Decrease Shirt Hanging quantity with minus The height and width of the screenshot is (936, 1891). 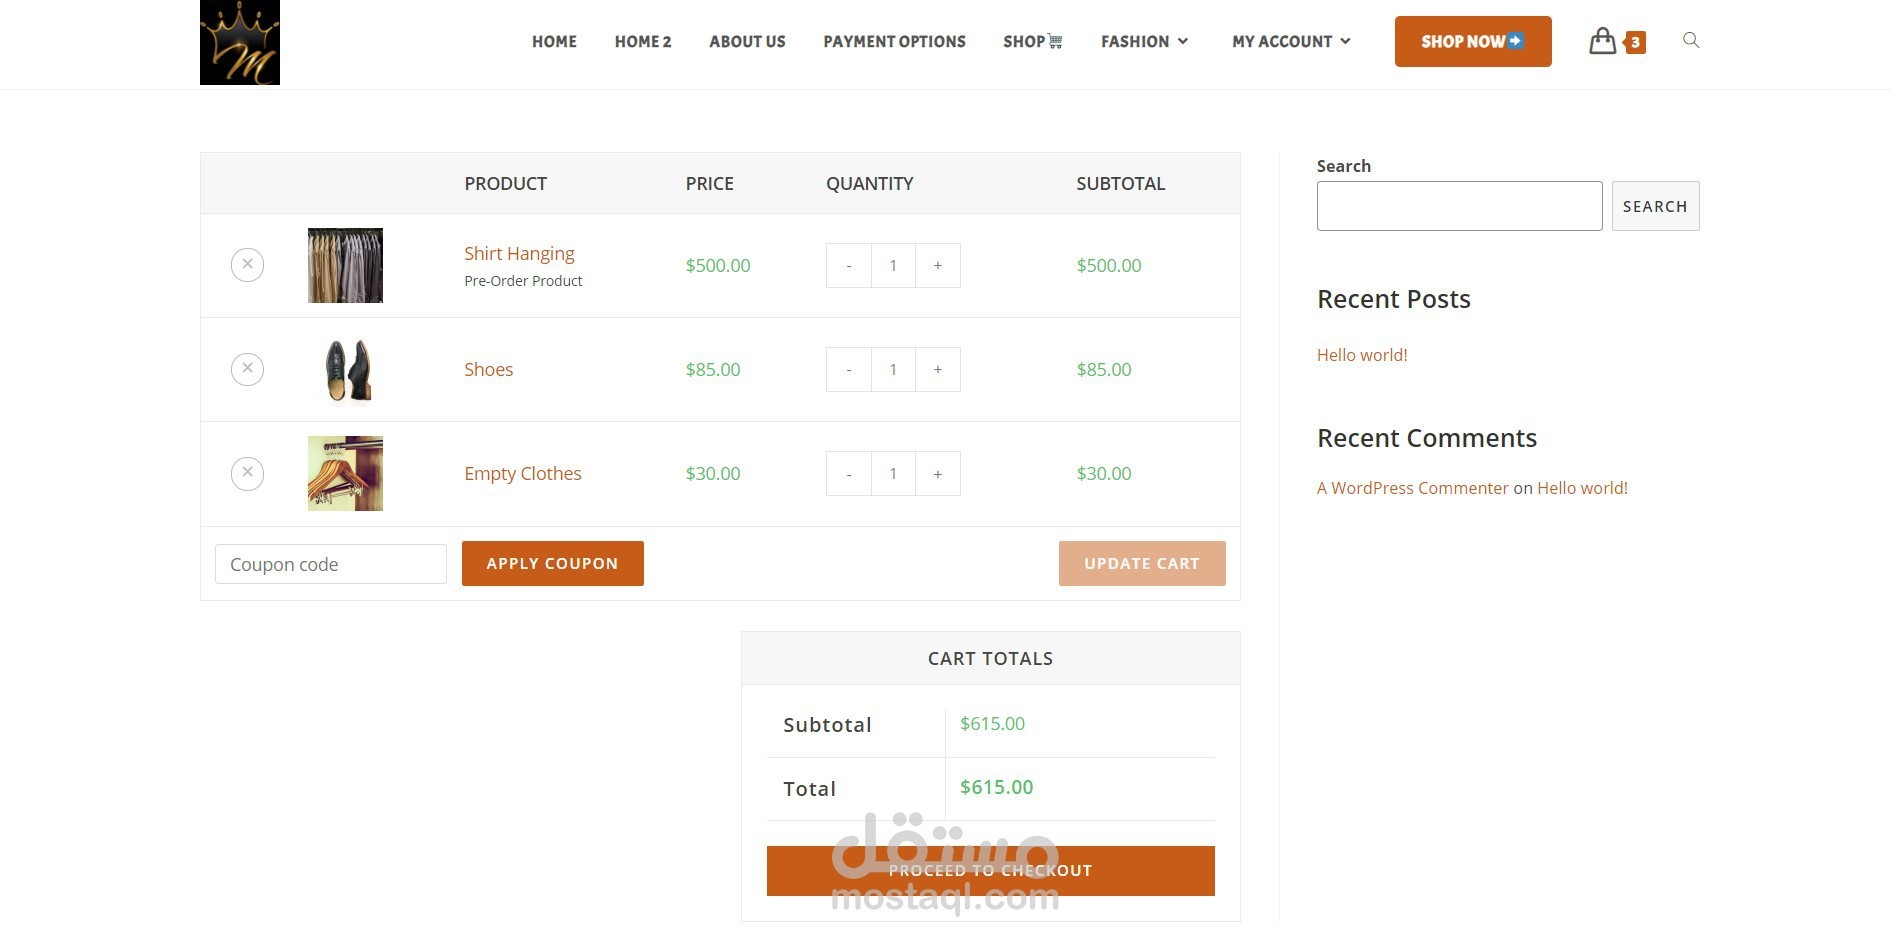point(849,265)
